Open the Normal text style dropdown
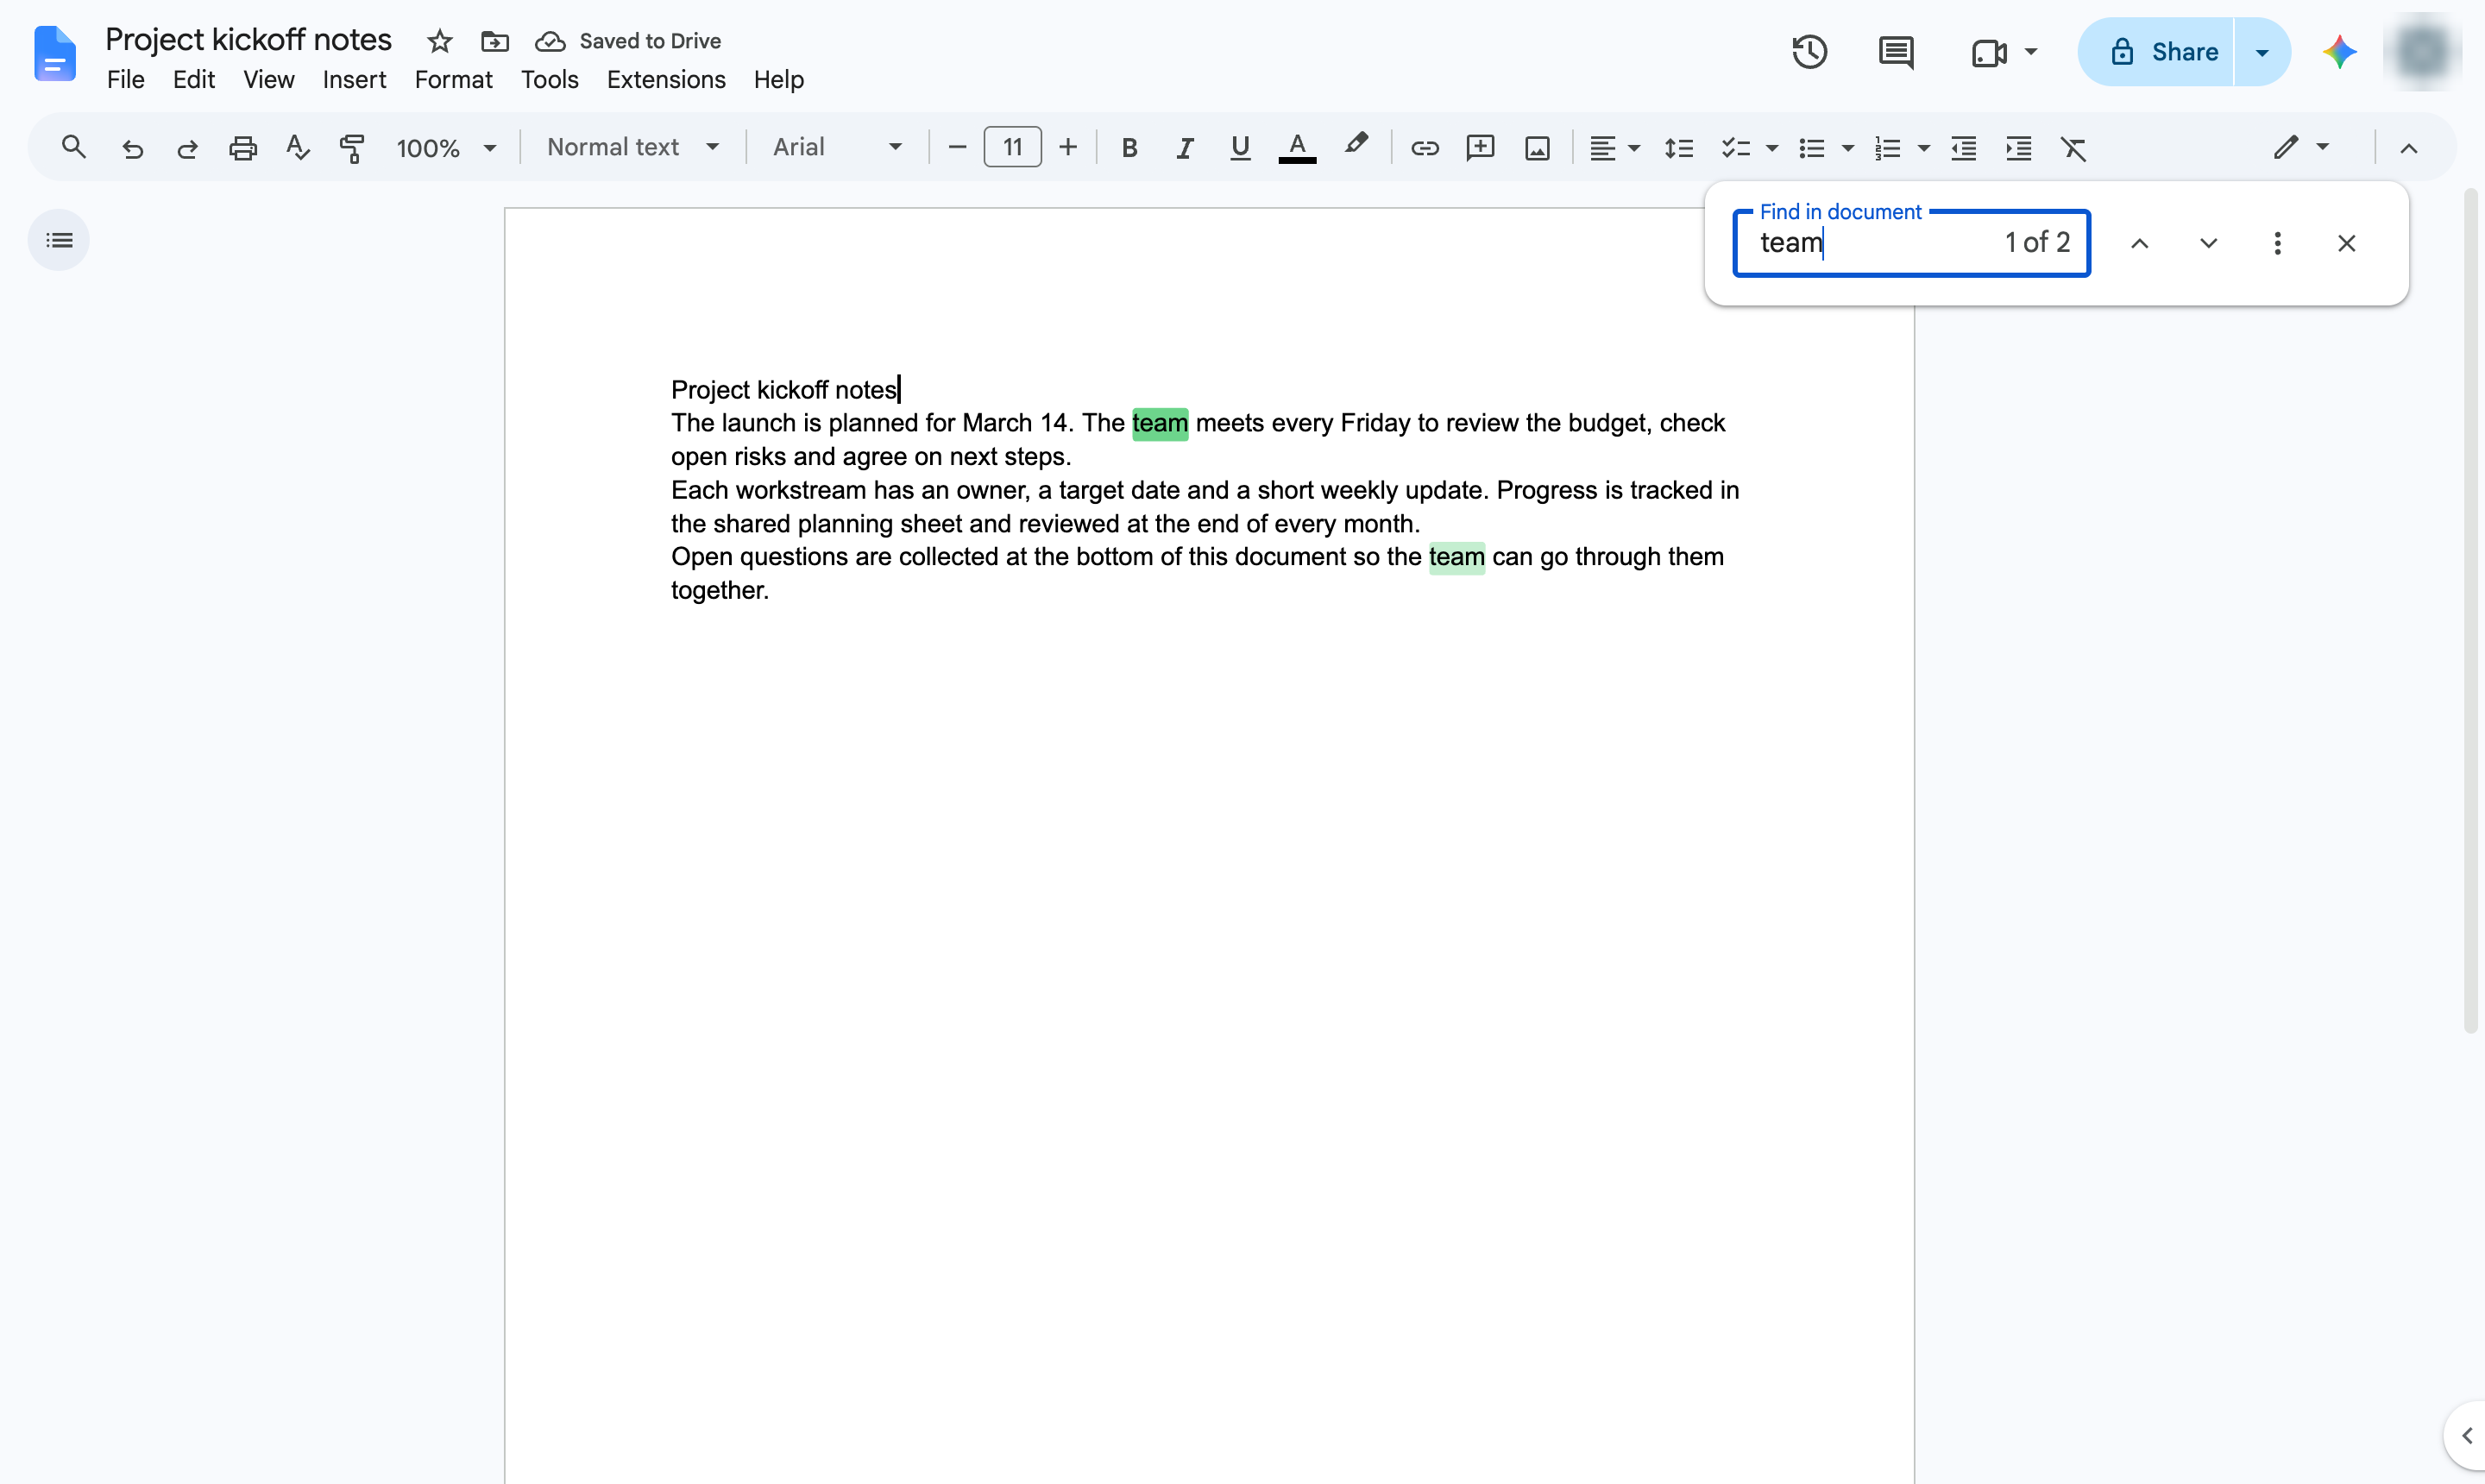Viewport: 2485px width, 1484px height. 633,148
